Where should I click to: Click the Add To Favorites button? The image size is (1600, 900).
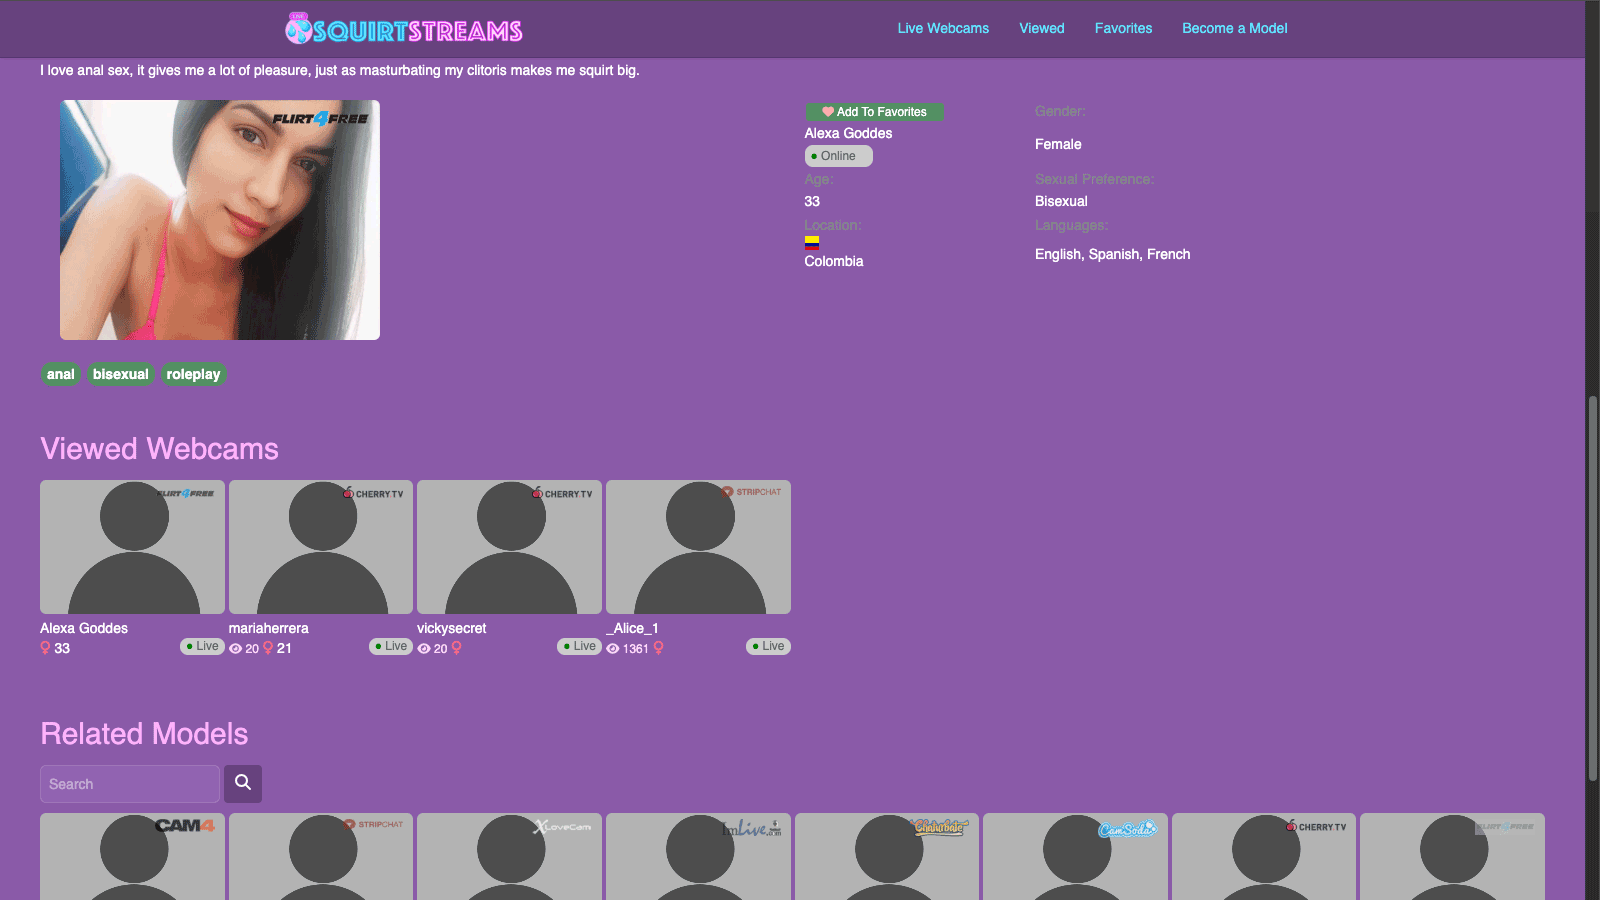[x=874, y=112]
